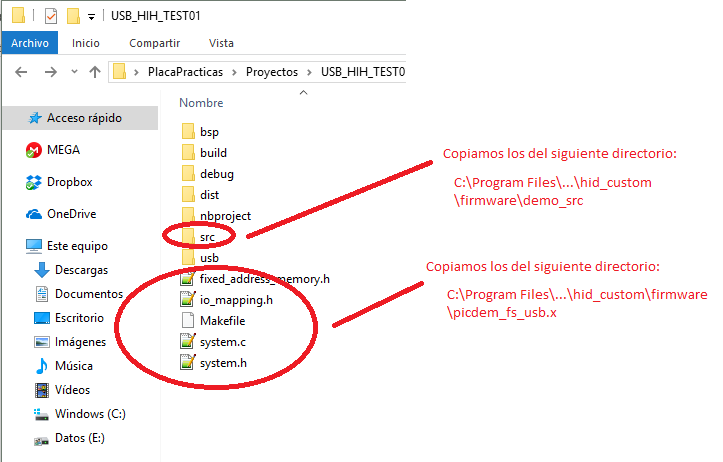Select the debug folder
Image resolution: width=723 pixels, height=462 pixels.
[217, 174]
